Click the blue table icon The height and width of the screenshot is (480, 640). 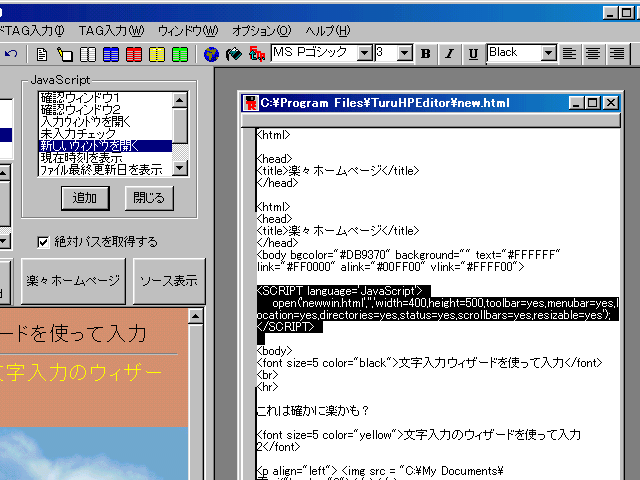111,54
